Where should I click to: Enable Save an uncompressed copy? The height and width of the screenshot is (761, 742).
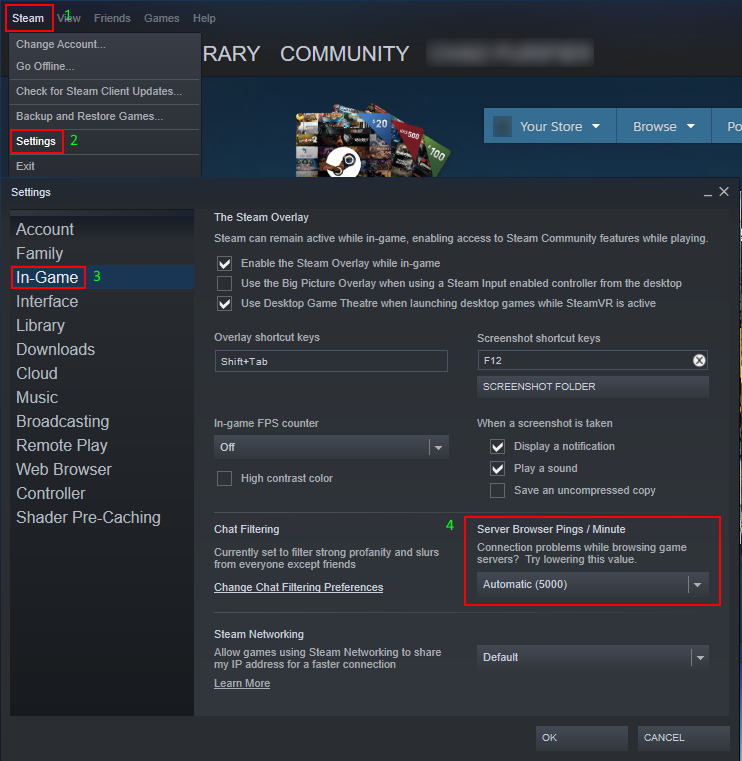coord(497,491)
